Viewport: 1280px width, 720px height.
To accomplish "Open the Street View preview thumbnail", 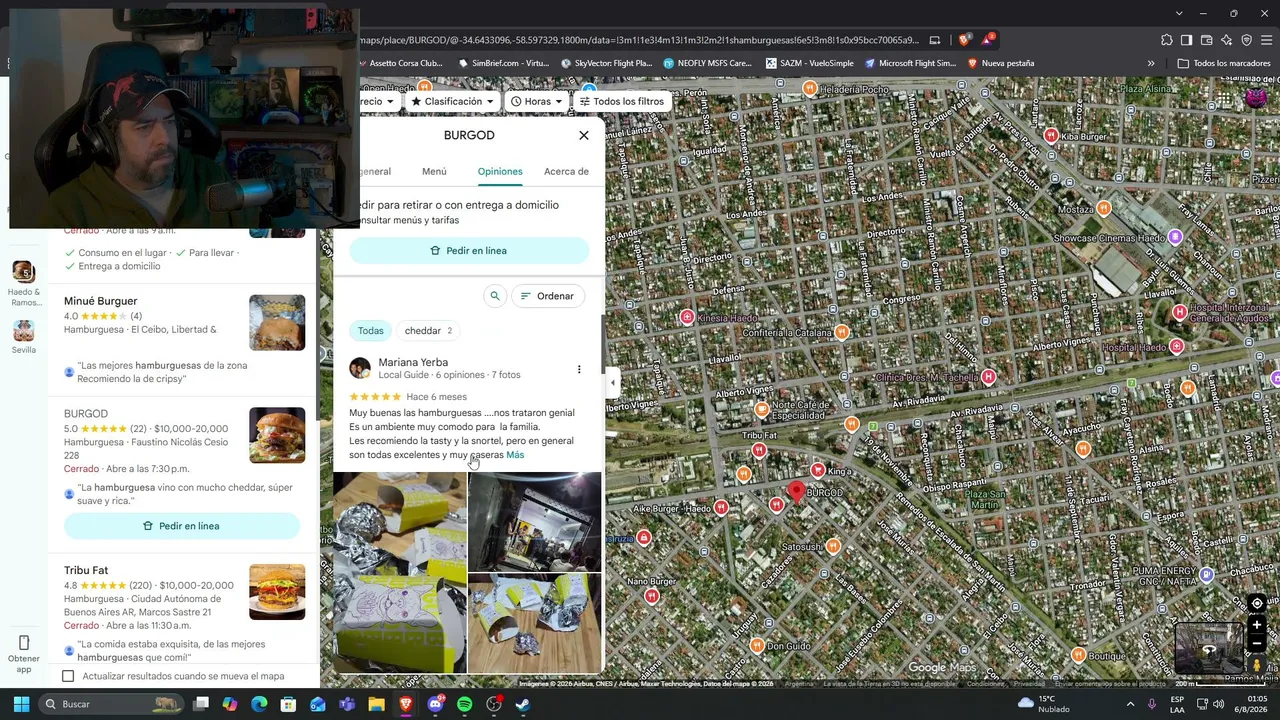I will pyautogui.click(x=1209, y=648).
